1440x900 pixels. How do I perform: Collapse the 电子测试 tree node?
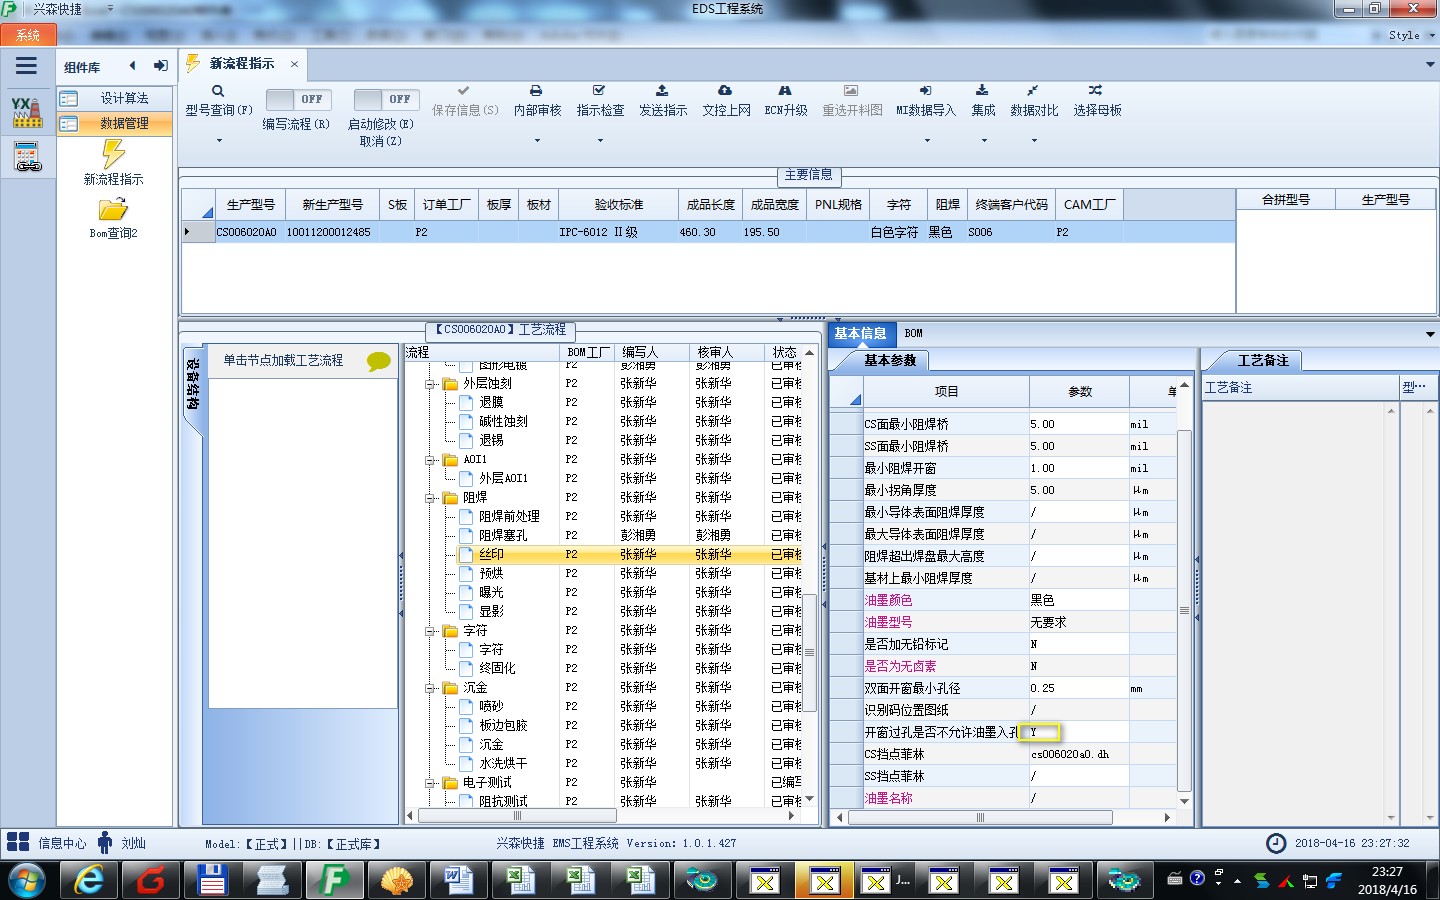(x=430, y=783)
